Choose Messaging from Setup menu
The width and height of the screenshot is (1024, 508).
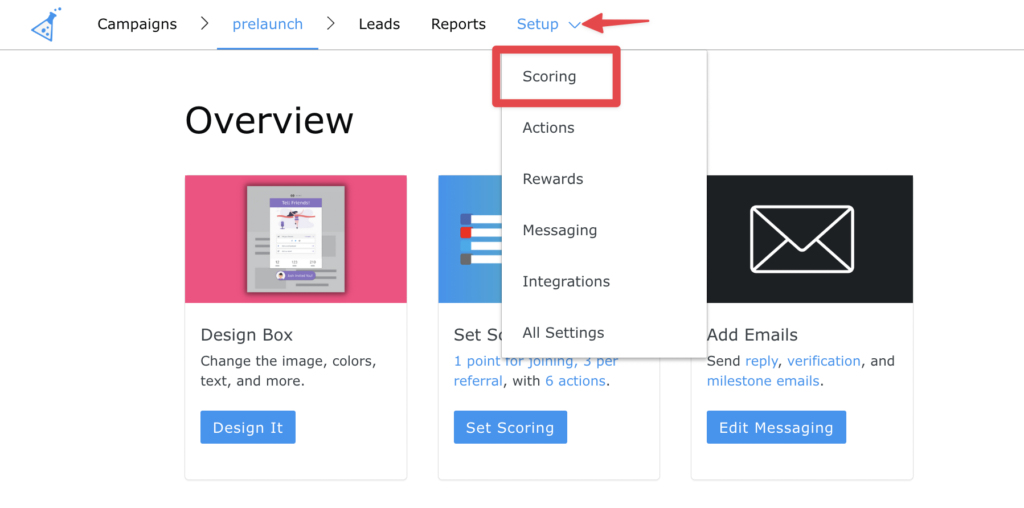click(560, 230)
